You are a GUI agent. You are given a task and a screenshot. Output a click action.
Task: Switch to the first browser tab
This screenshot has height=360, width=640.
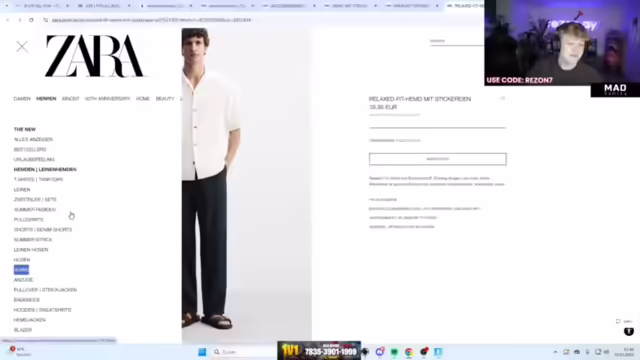(x=42, y=6)
